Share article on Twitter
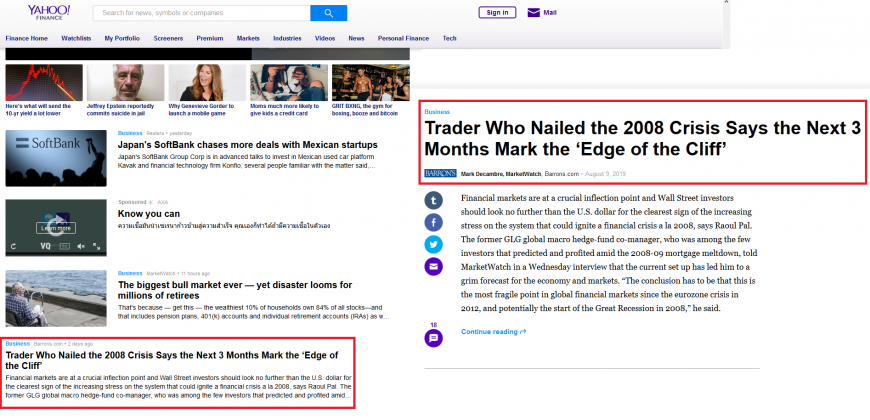Image resolution: width=870 pixels, height=420 pixels. point(433,245)
